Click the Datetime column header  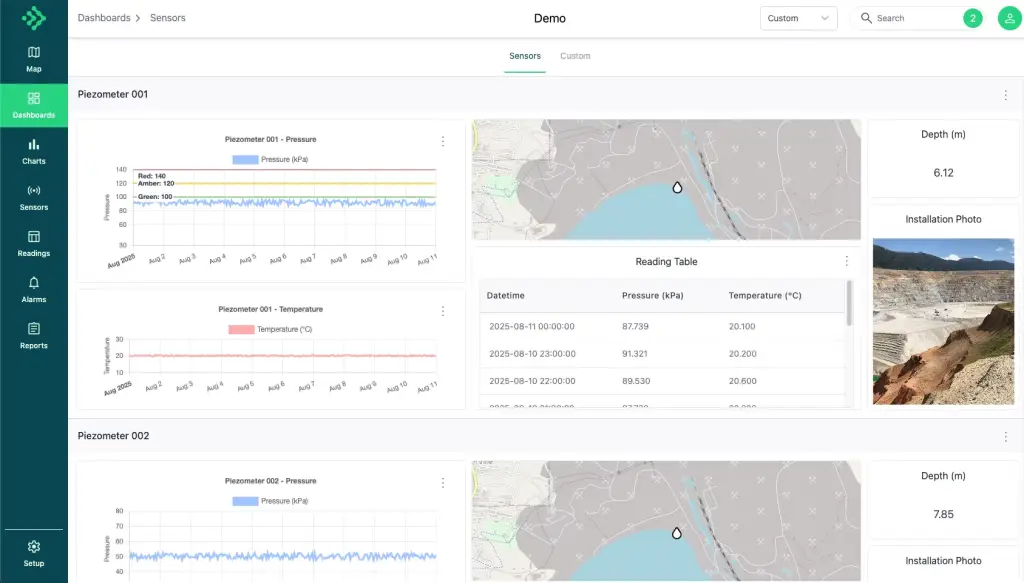pos(505,296)
